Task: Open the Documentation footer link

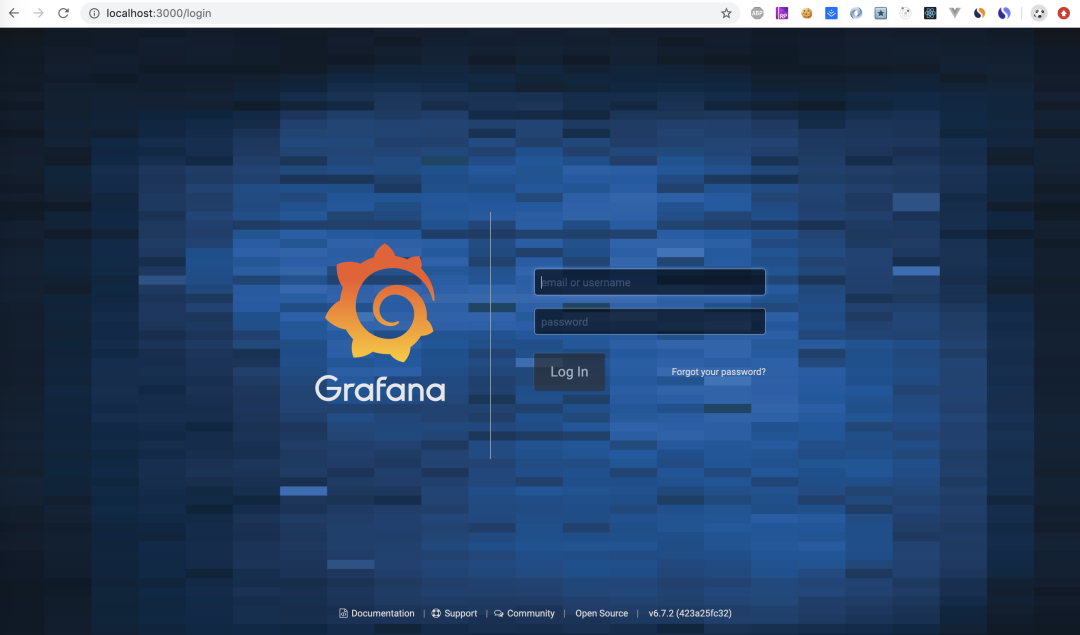Action: 383,613
